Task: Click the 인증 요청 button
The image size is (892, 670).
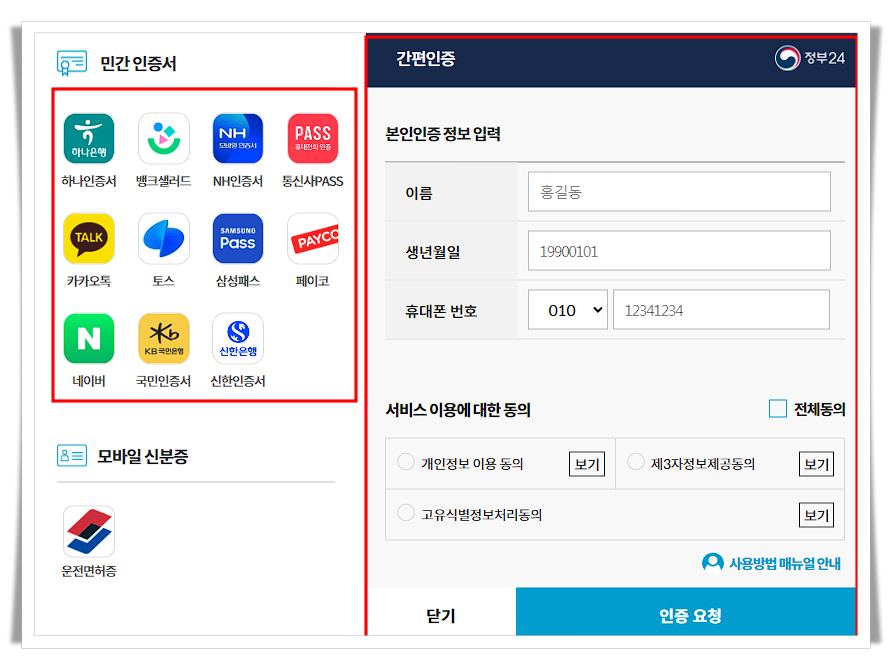Action: [685, 612]
